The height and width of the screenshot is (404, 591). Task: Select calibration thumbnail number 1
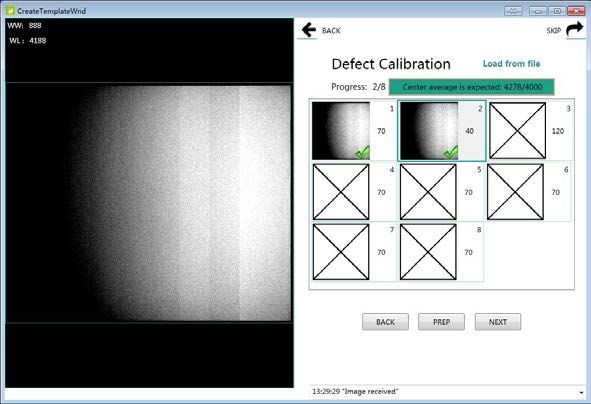(x=341, y=130)
